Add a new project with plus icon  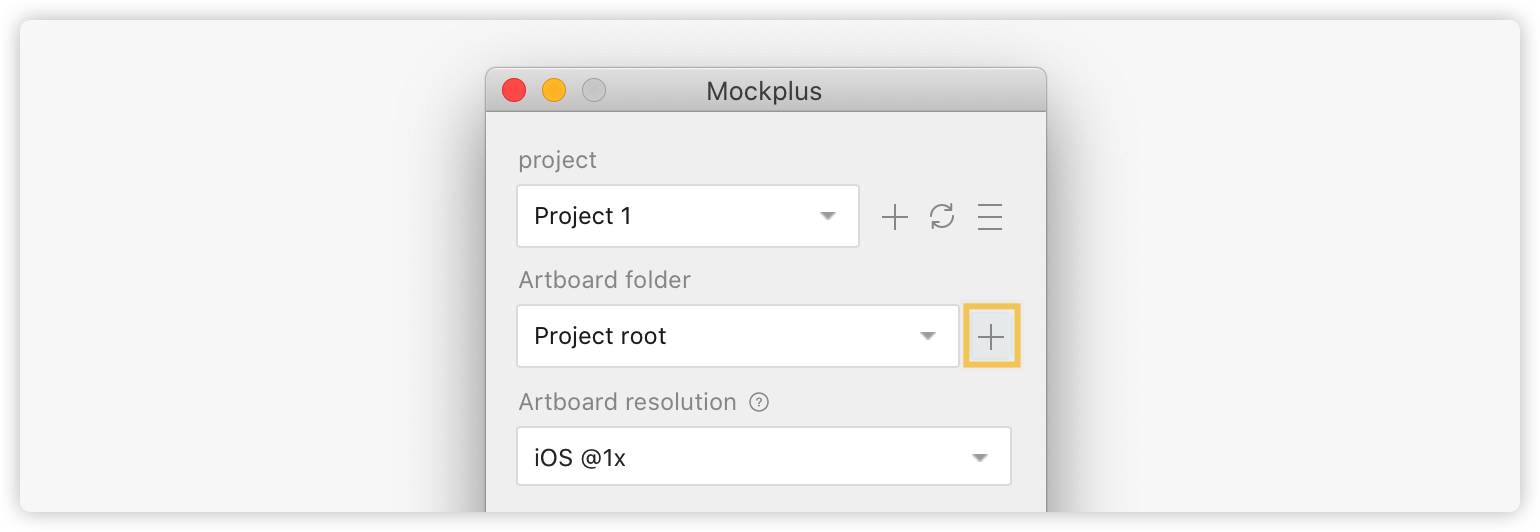pyautogui.click(x=894, y=217)
